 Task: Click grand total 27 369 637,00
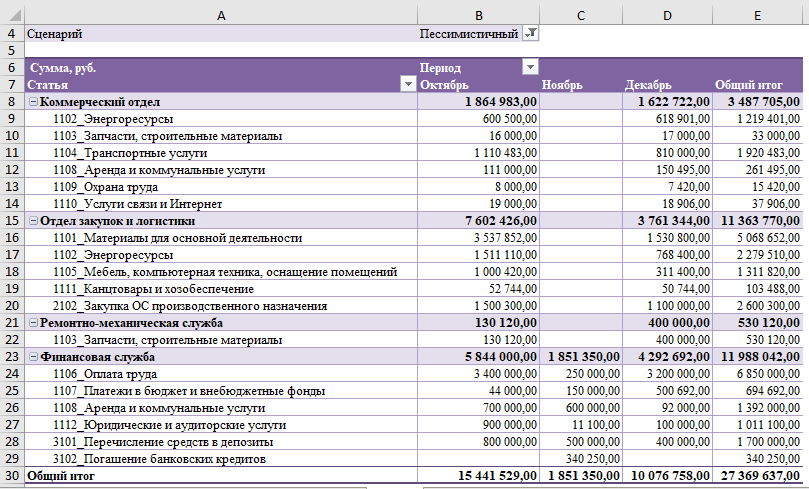[757, 476]
